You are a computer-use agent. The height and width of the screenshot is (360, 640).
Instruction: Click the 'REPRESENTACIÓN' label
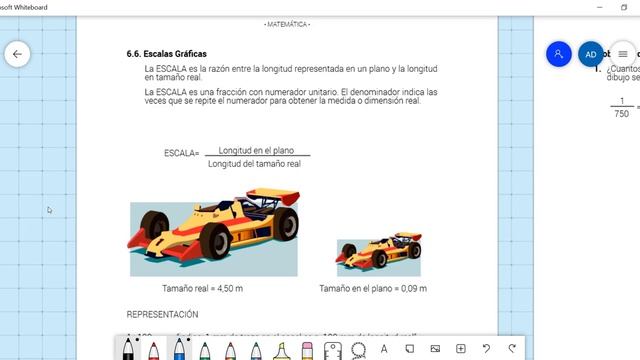pos(162,314)
